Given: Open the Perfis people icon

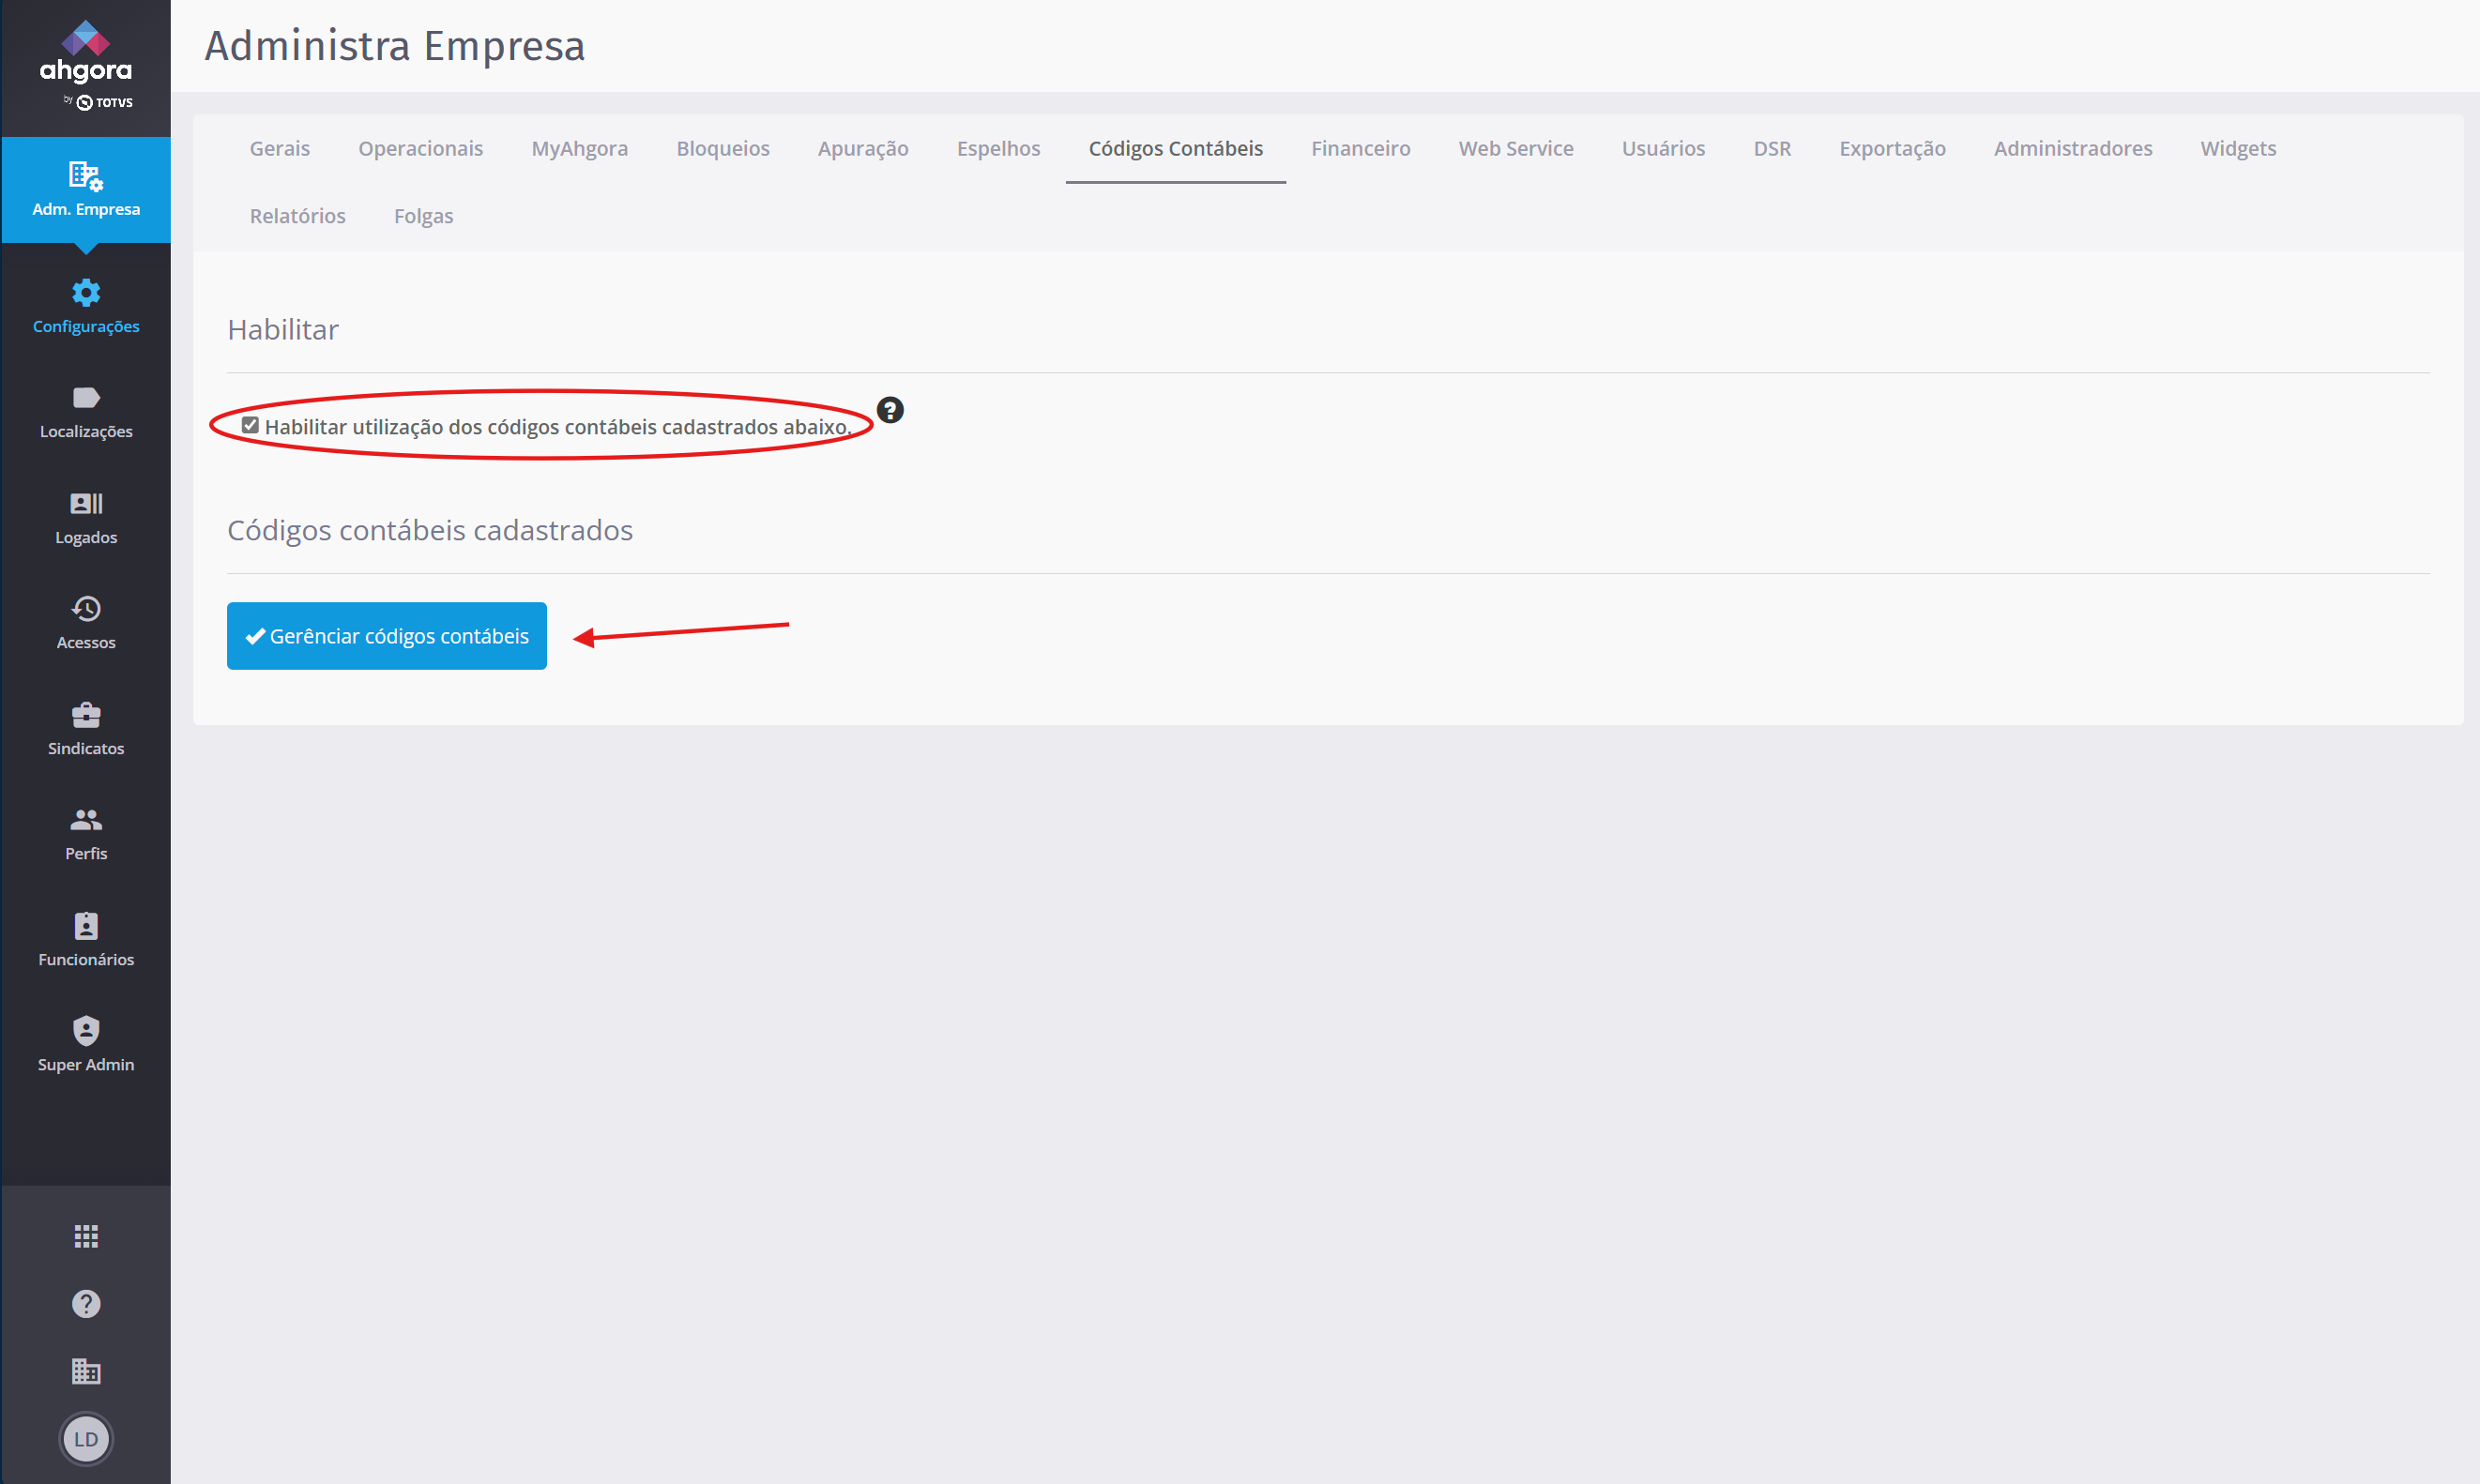Looking at the screenshot, I should [x=86, y=819].
